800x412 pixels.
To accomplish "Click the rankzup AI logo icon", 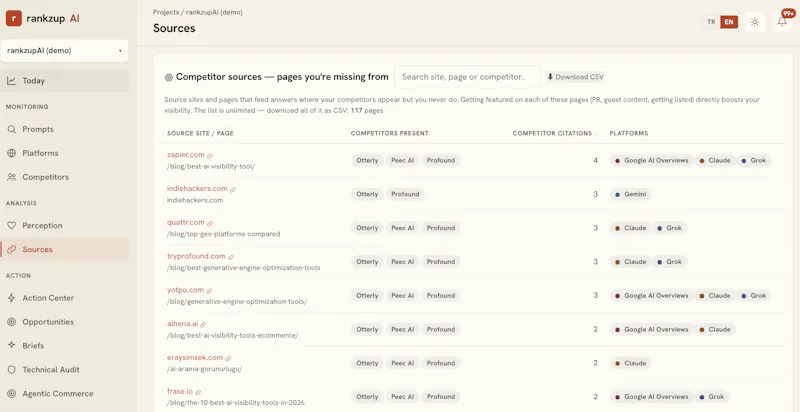I will [14, 18].
